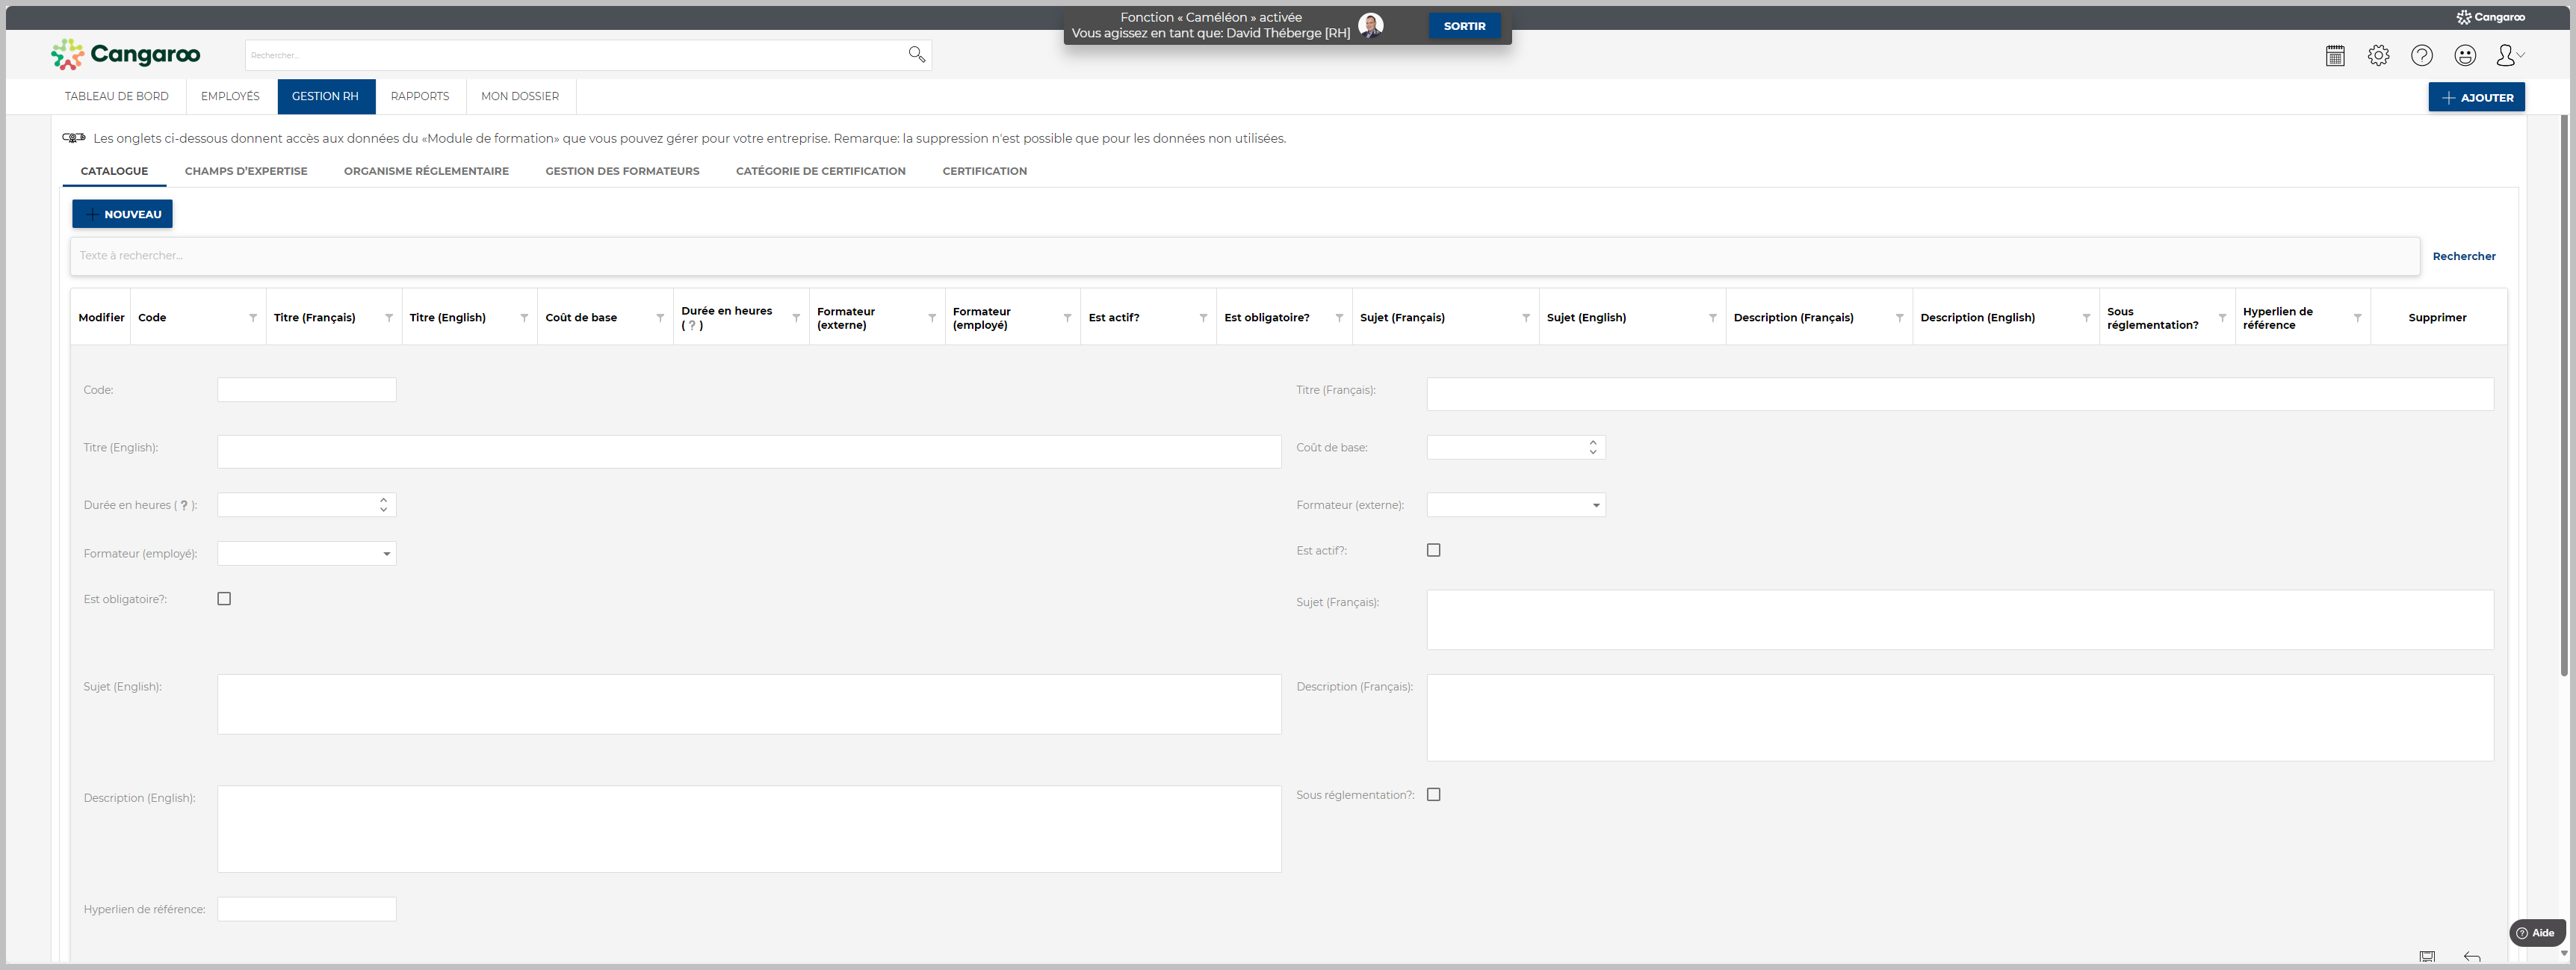The image size is (2576, 970).
Task: Click filter icon on Code column
Action: coord(253,318)
